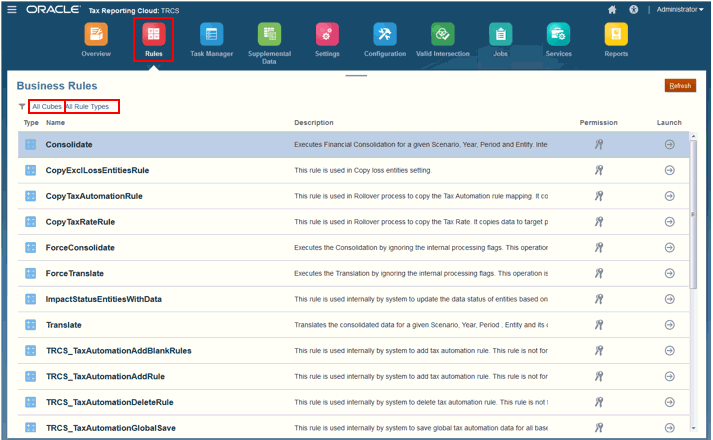Click the scrollbar down arrow

coord(693,428)
